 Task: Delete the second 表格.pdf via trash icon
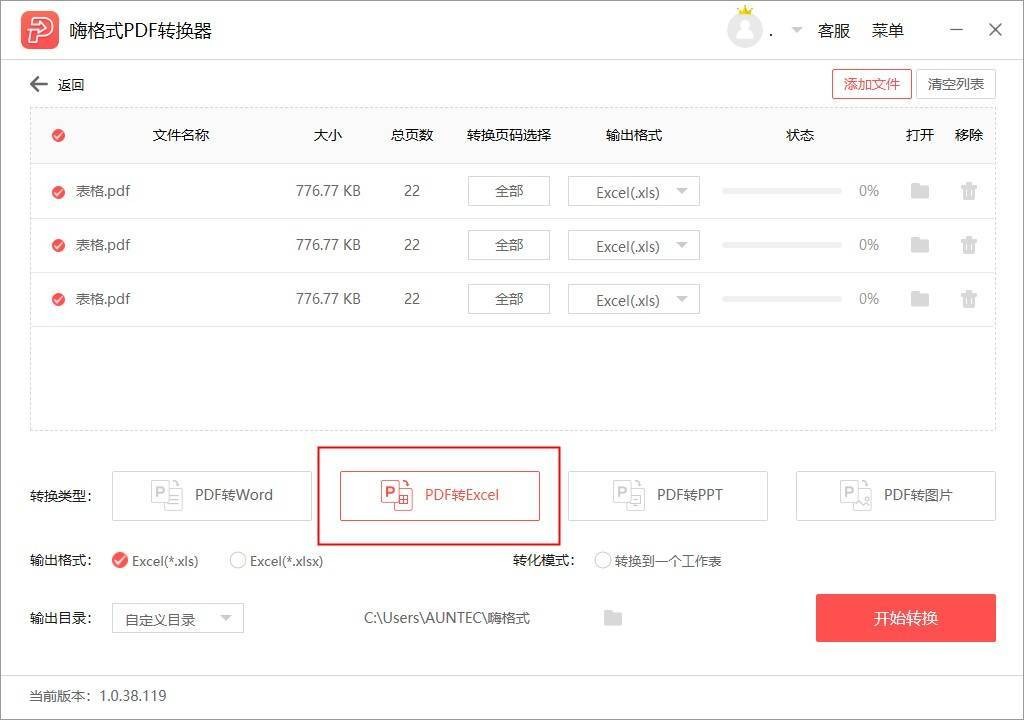click(x=968, y=245)
